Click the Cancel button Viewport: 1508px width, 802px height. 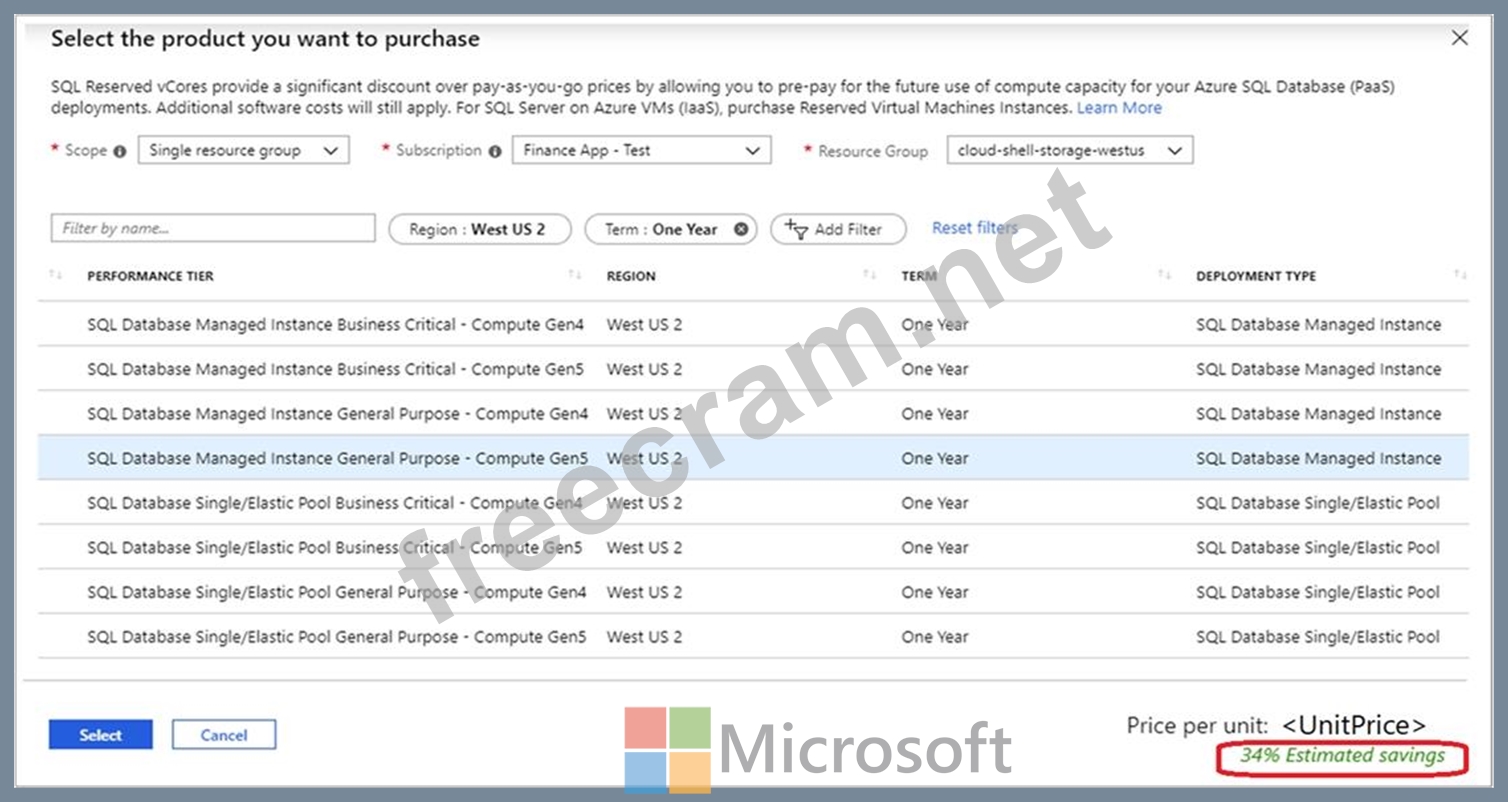click(x=223, y=735)
